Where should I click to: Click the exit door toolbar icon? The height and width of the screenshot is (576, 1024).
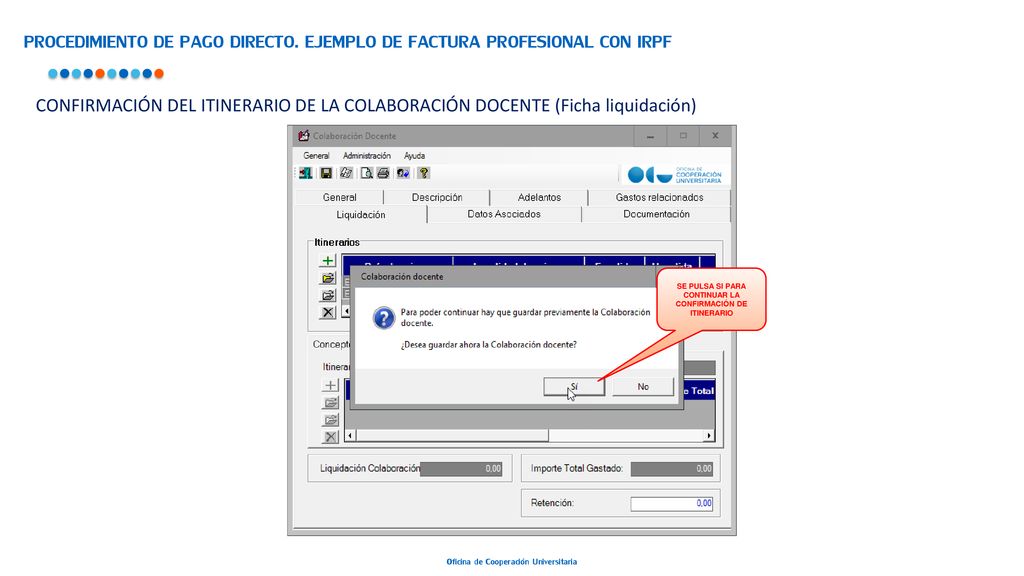[306, 173]
